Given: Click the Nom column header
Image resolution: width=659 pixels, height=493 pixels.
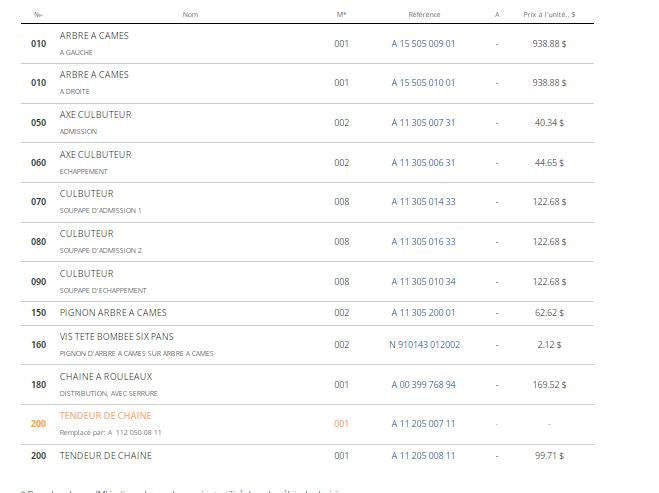Looking at the screenshot, I should tap(190, 15).
